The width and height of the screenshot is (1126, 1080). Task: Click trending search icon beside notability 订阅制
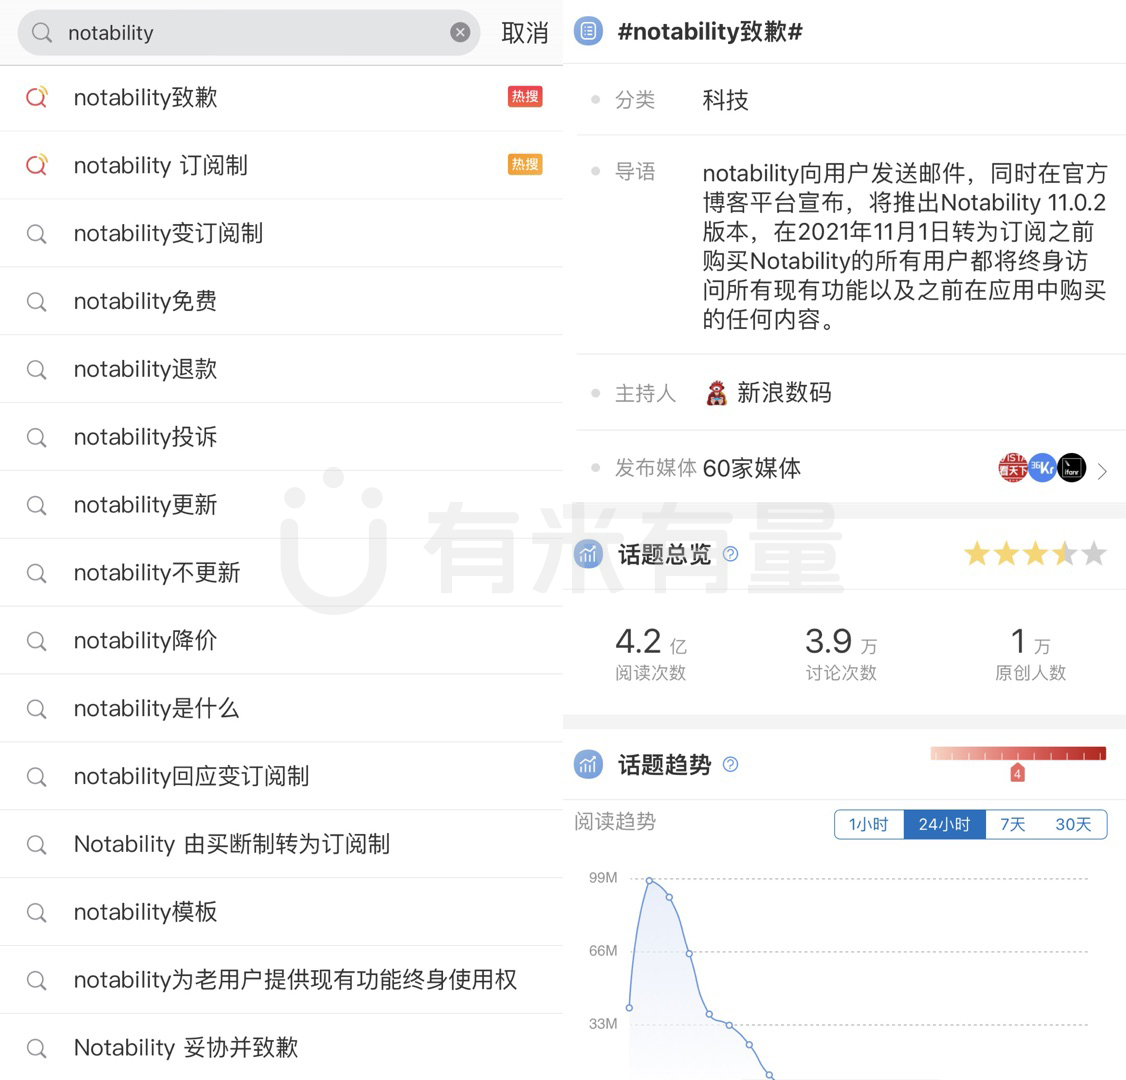coord(37,164)
